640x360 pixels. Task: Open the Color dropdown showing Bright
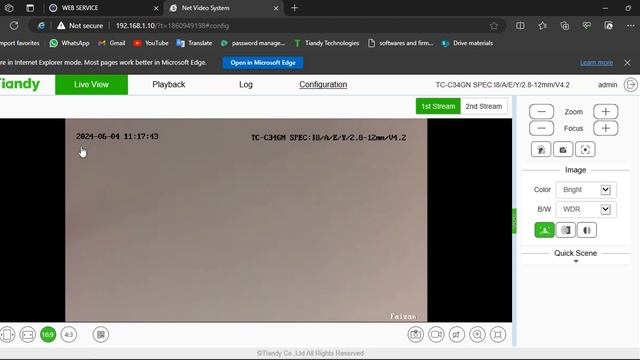[586, 190]
